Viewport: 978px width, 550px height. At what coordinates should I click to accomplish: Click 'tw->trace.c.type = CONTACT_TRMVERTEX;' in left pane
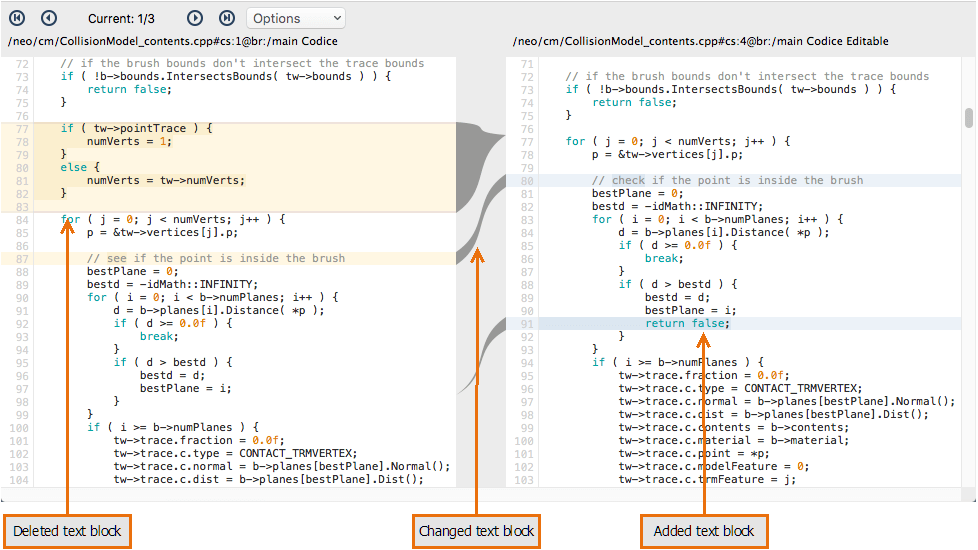pyautogui.click(x=235, y=453)
